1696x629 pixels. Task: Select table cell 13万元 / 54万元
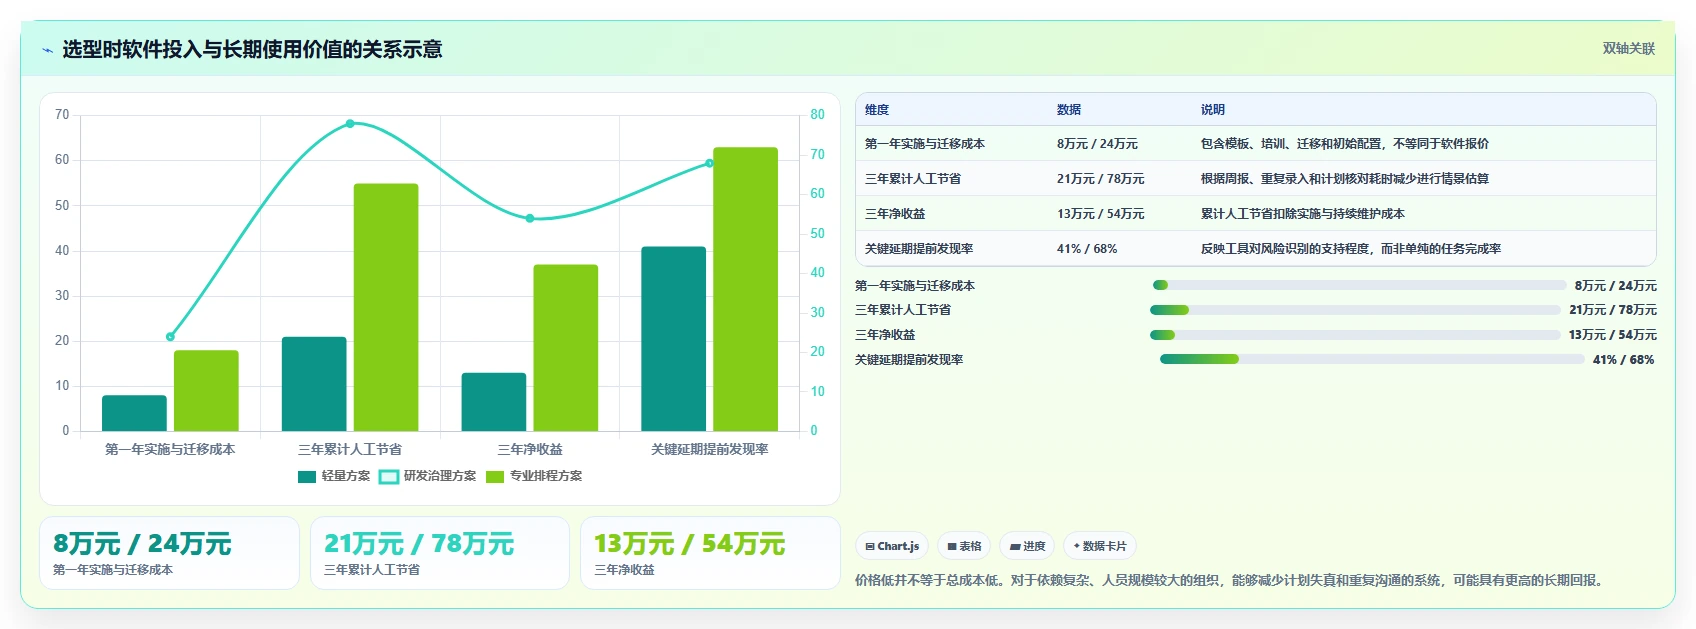click(1100, 214)
